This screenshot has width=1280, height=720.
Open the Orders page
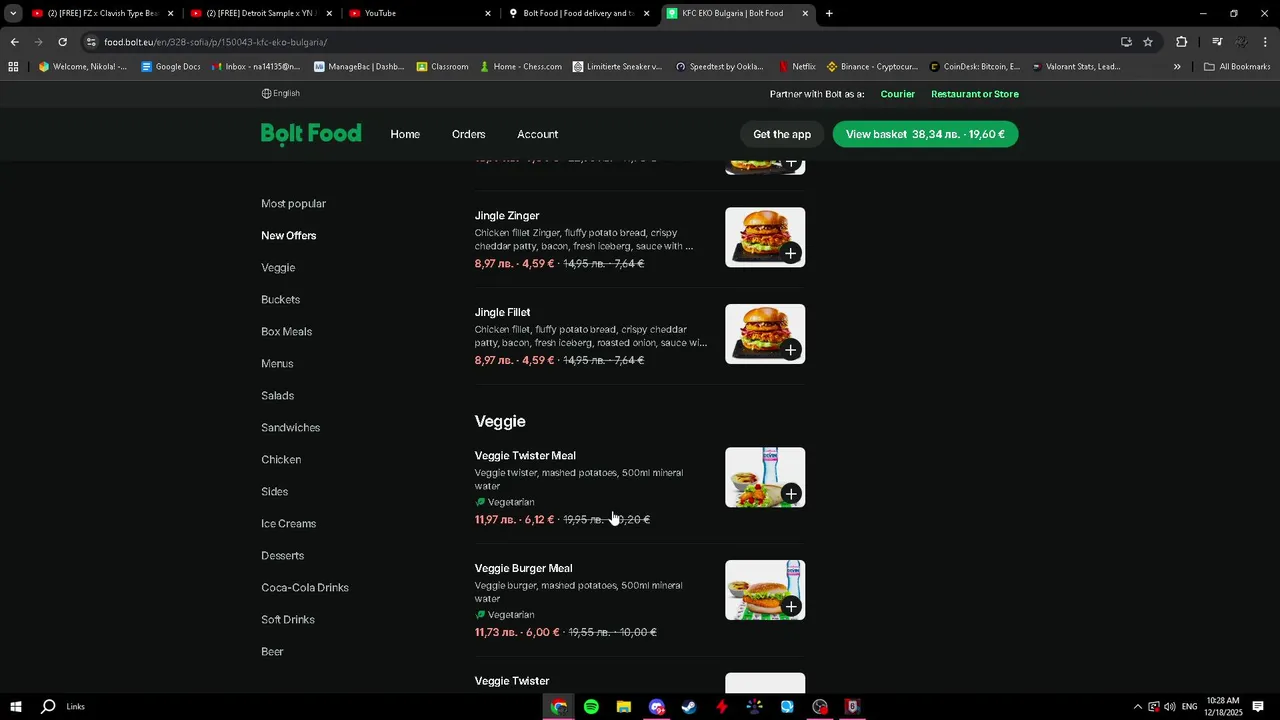pyautogui.click(x=468, y=134)
